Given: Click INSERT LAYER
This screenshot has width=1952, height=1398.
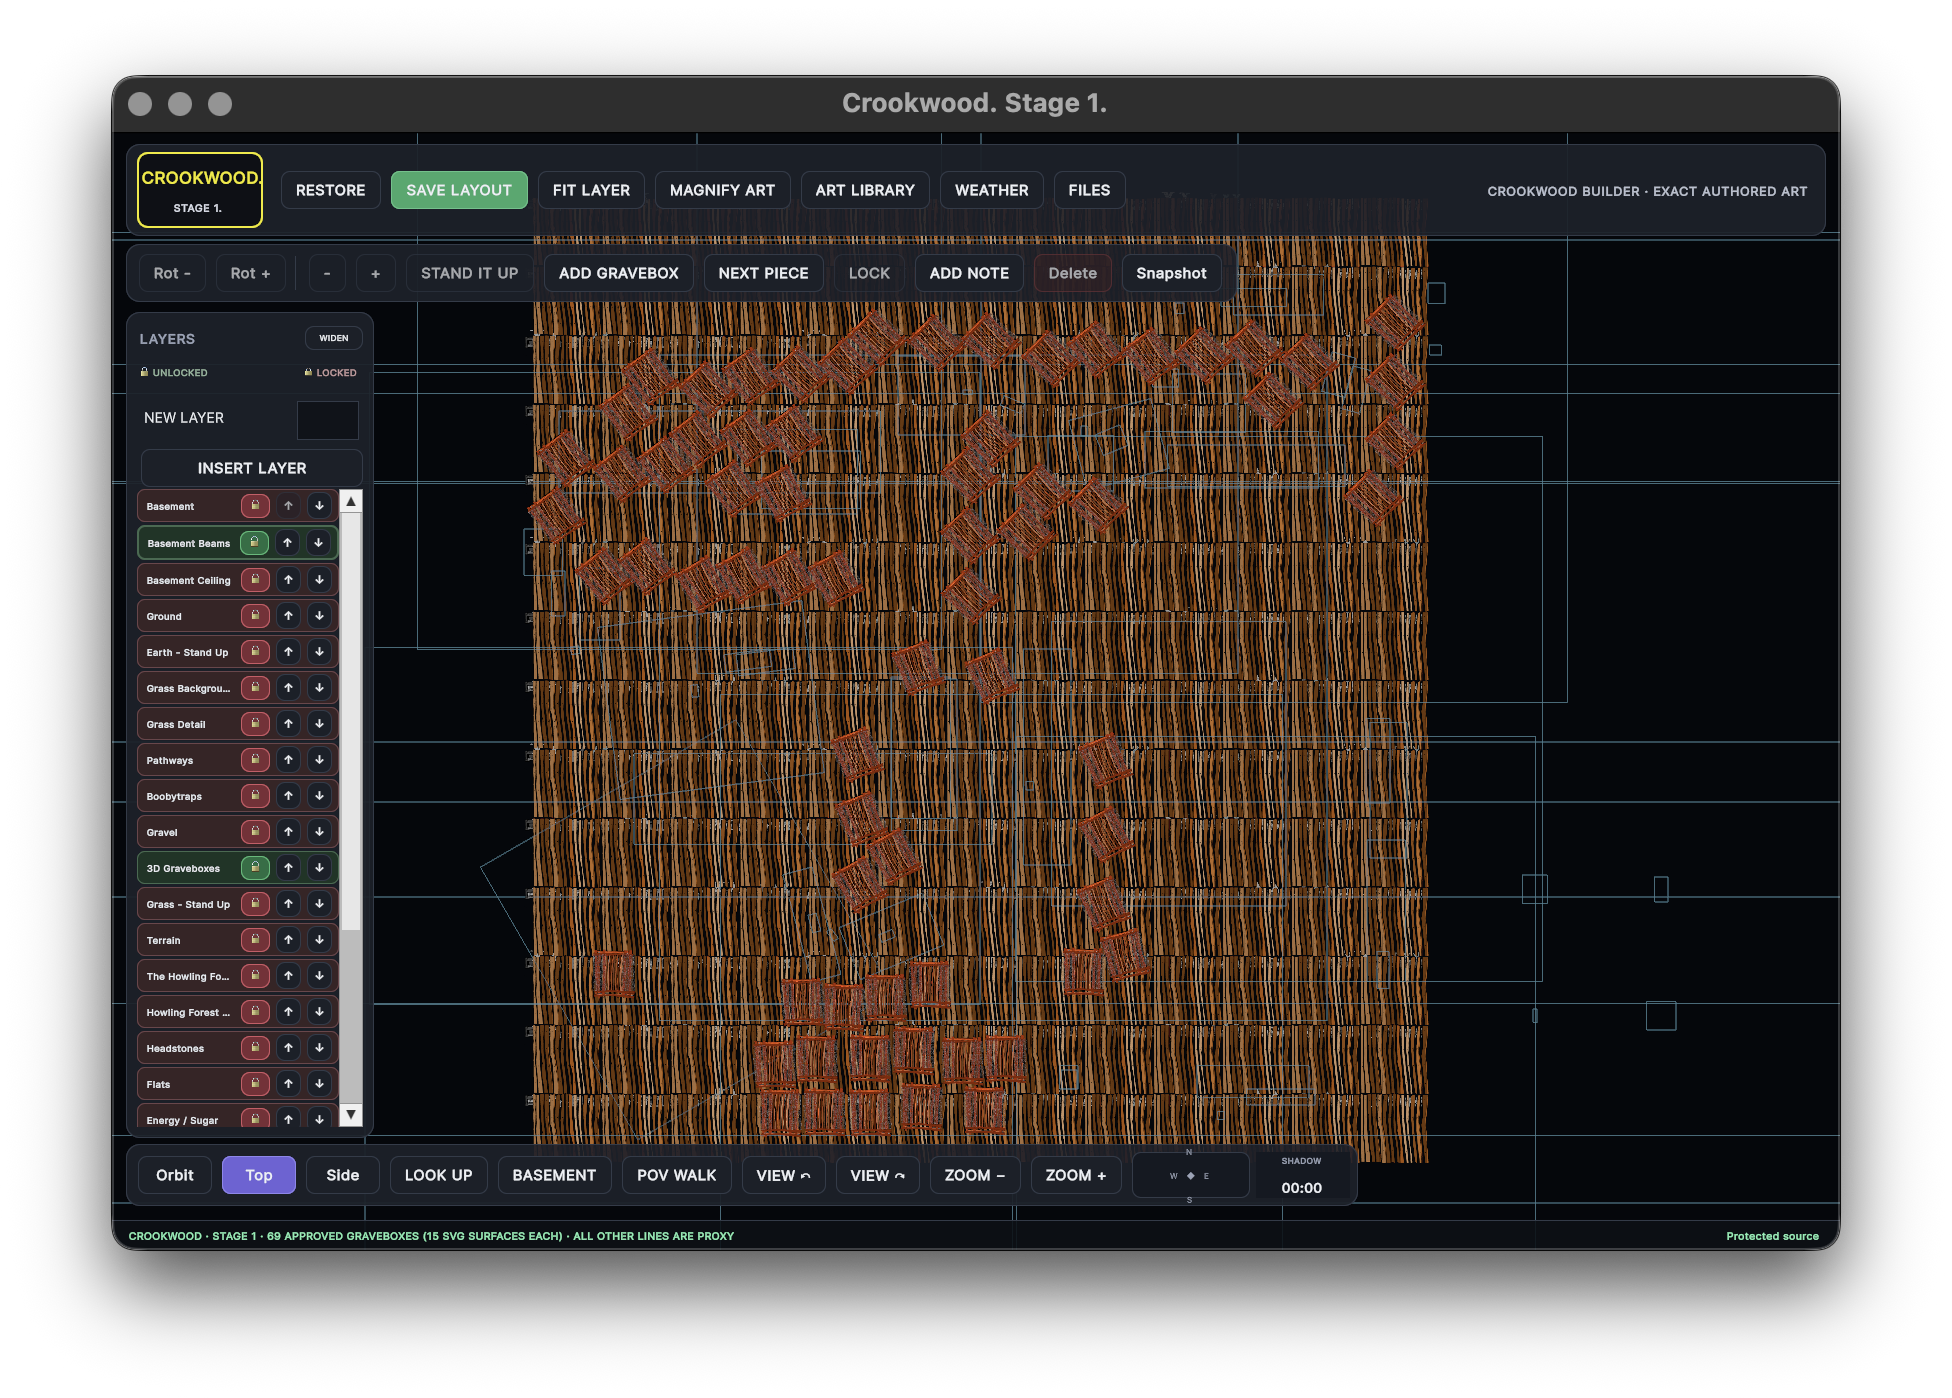Looking at the screenshot, I should pos(252,468).
